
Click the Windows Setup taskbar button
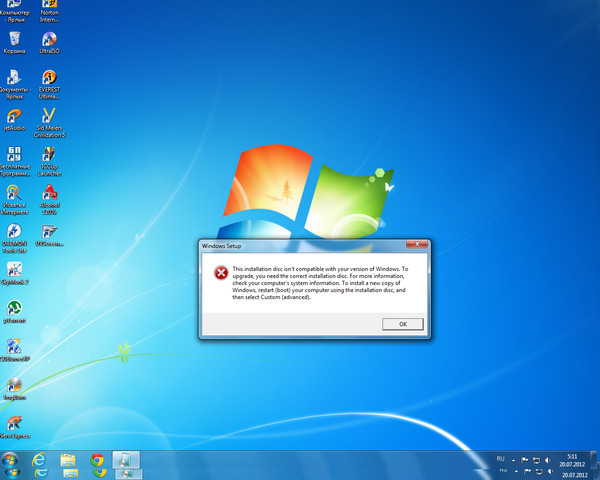click(126, 460)
